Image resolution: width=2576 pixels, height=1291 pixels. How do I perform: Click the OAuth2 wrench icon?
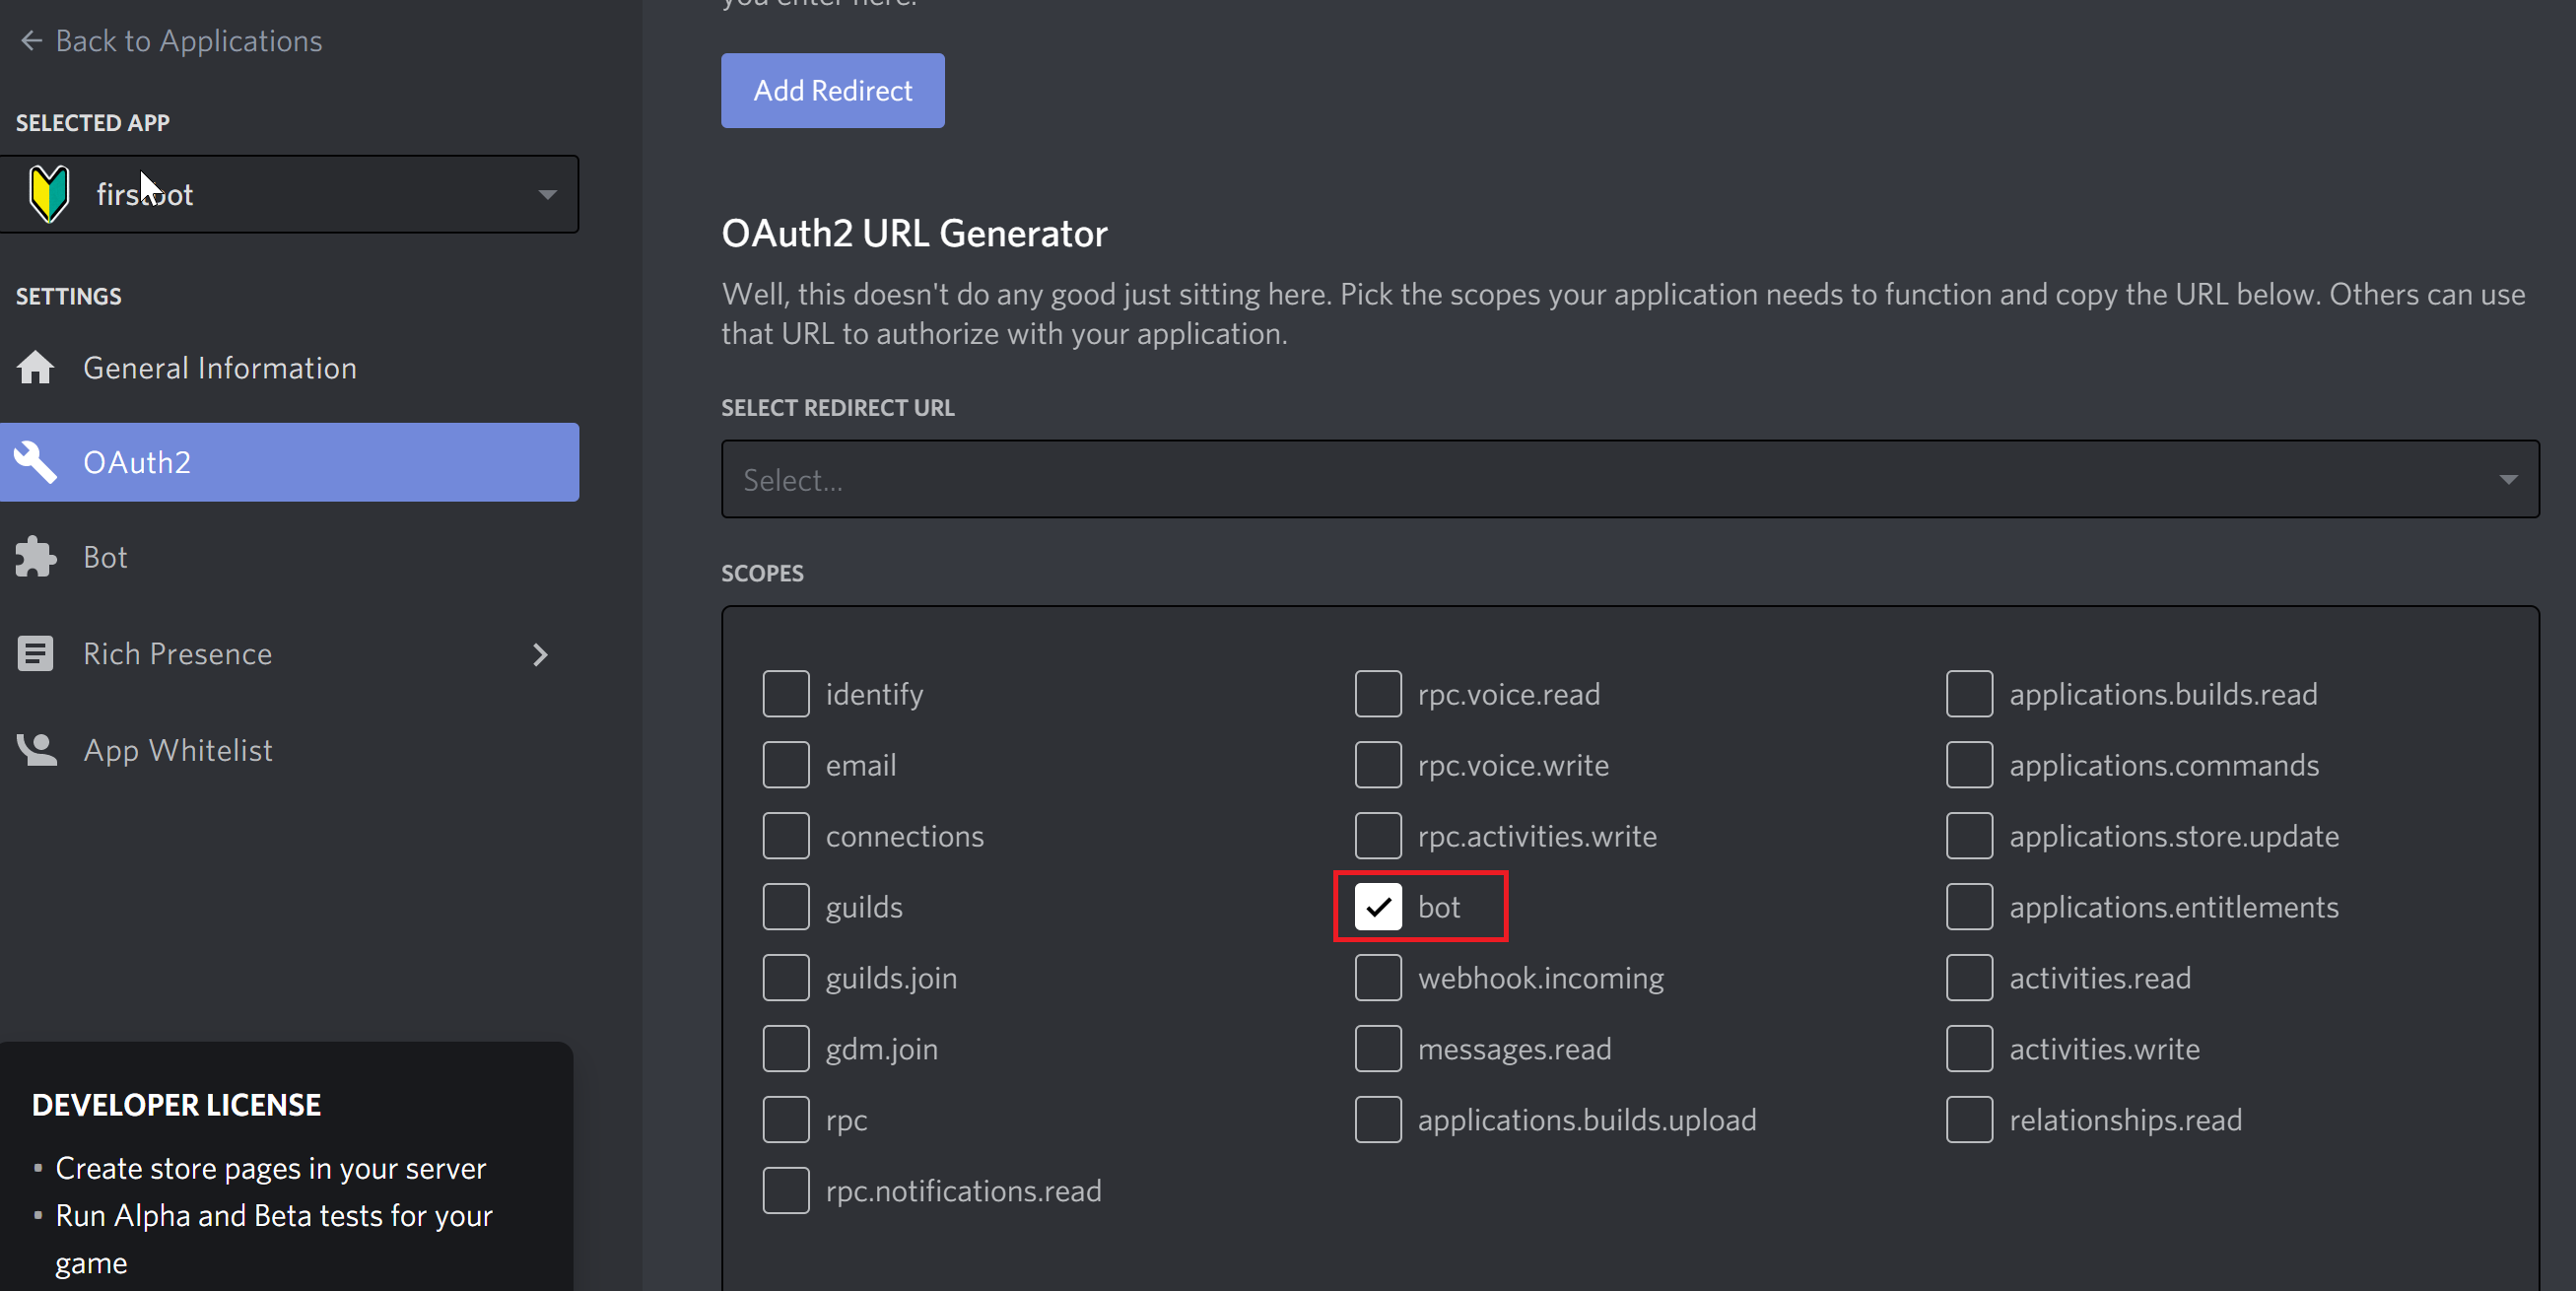(x=35, y=462)
